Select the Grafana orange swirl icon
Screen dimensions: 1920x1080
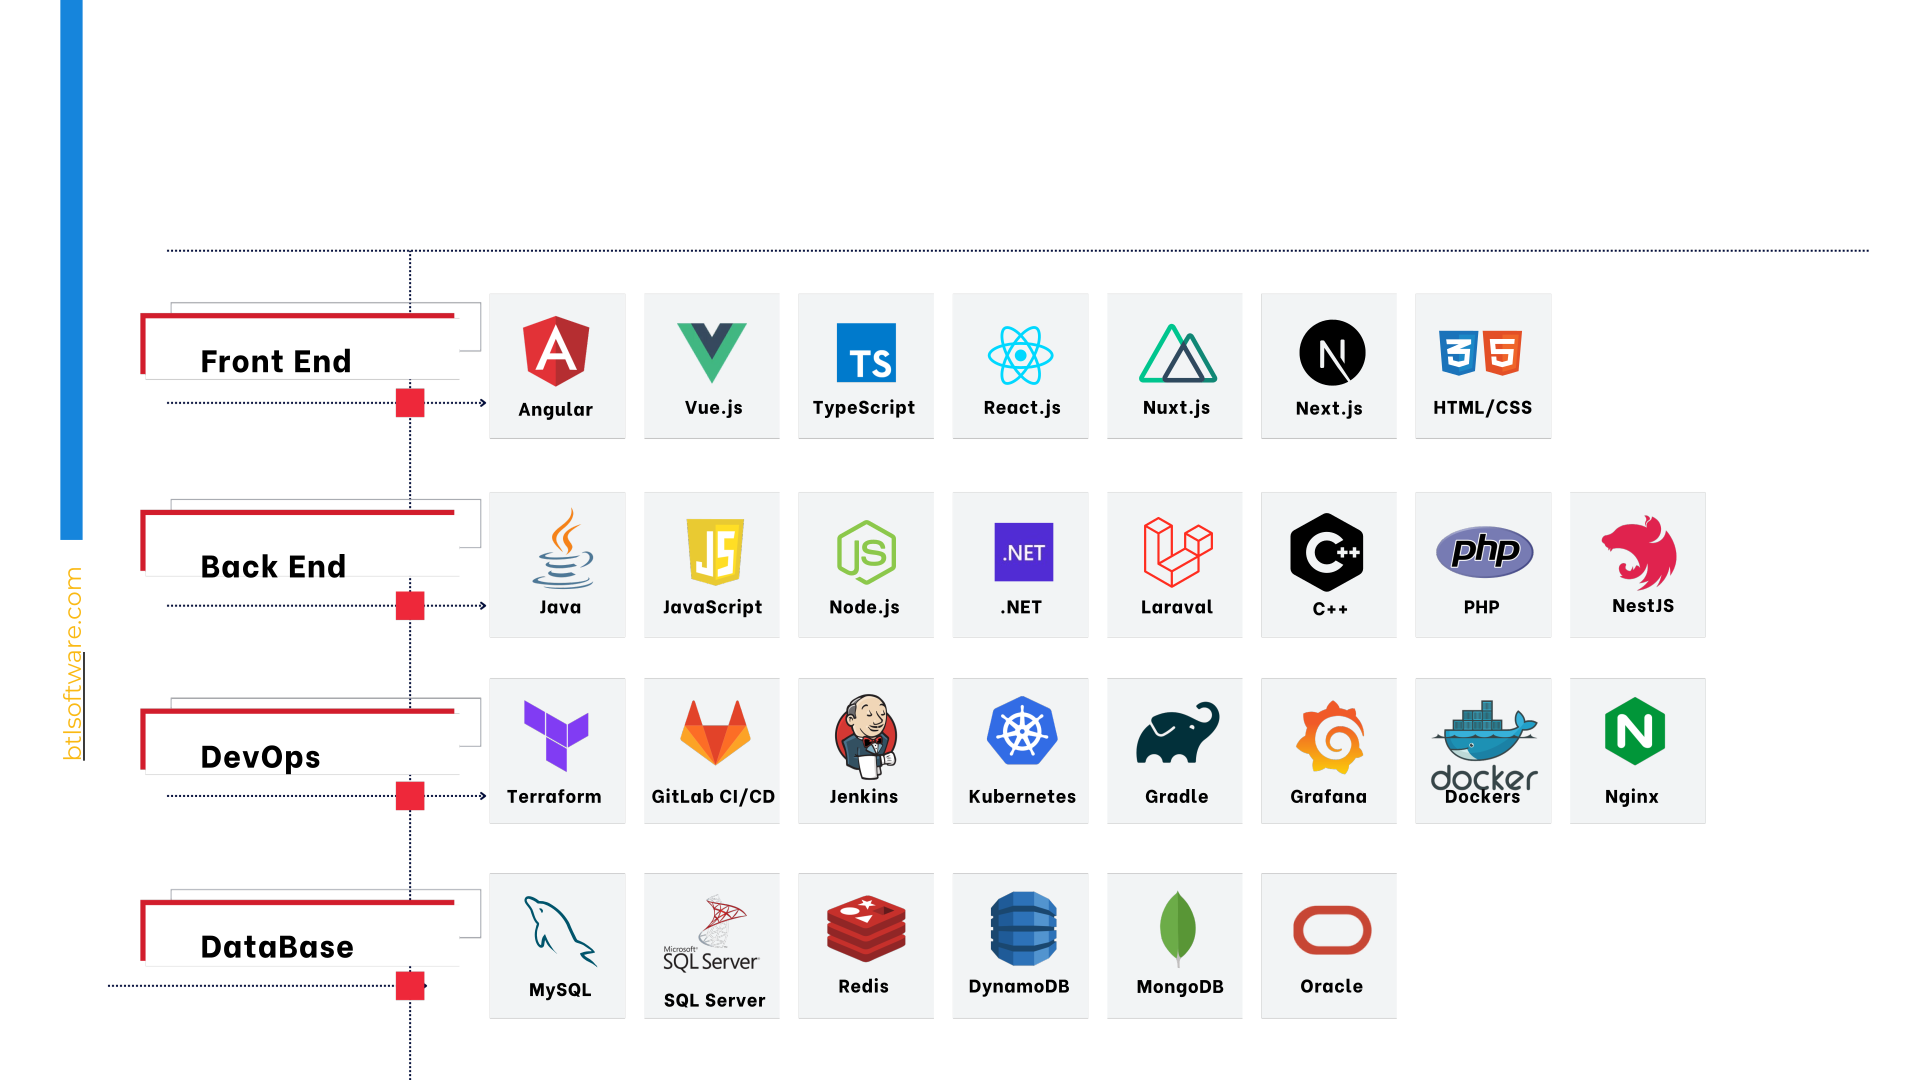tap(1331, 737)
